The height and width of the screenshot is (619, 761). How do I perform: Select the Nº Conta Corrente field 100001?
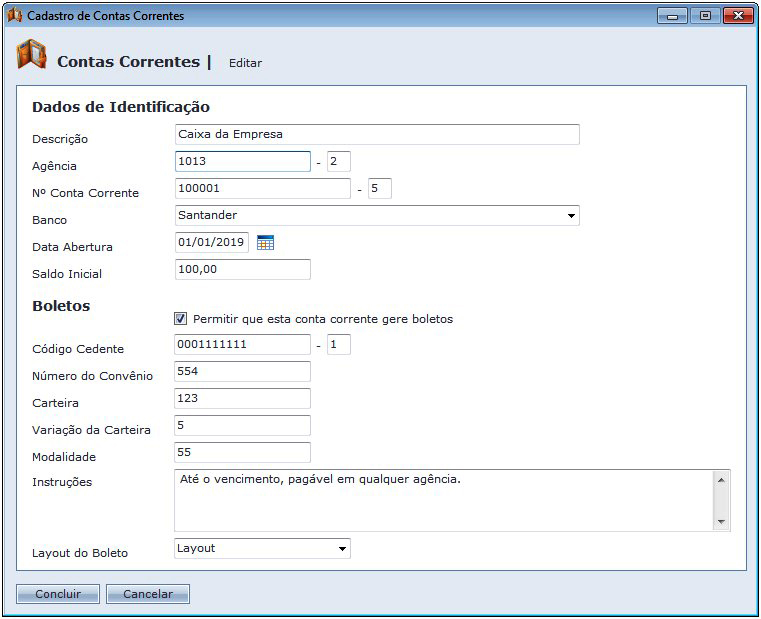263,188
